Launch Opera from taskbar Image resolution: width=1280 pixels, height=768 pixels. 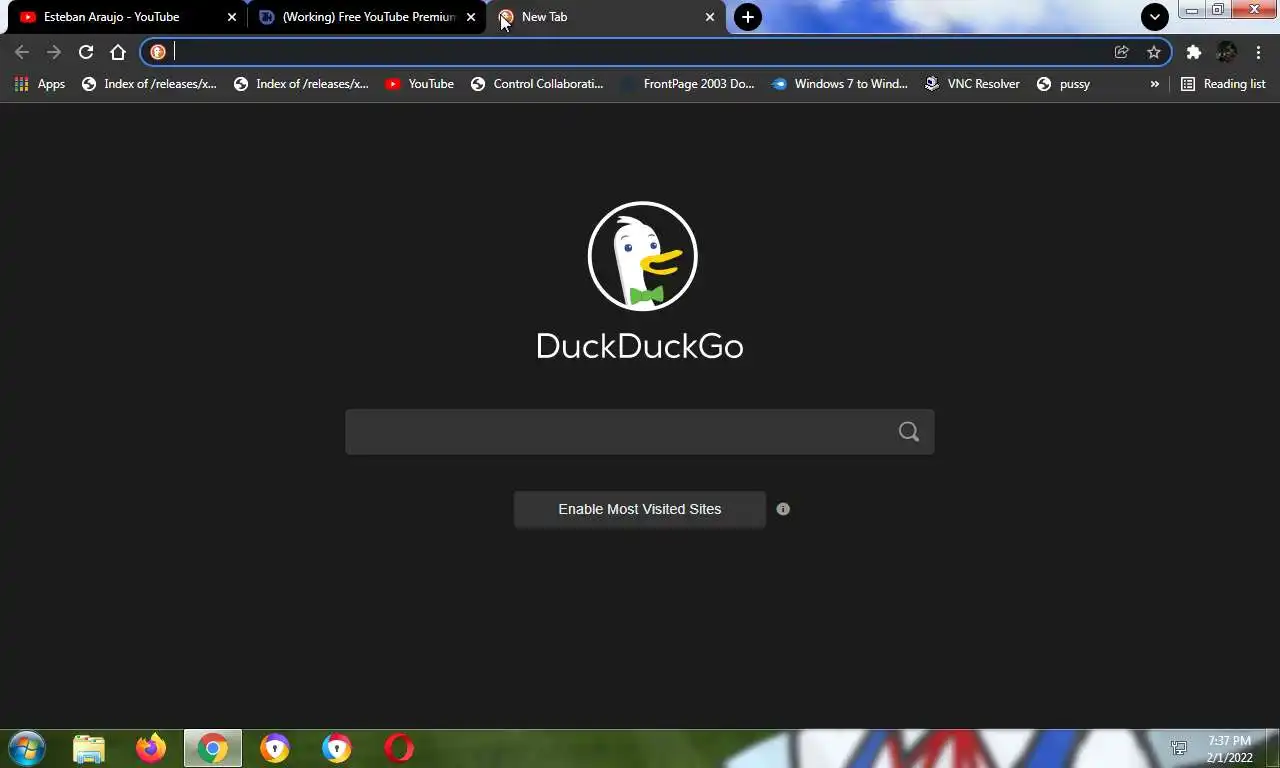399,748
